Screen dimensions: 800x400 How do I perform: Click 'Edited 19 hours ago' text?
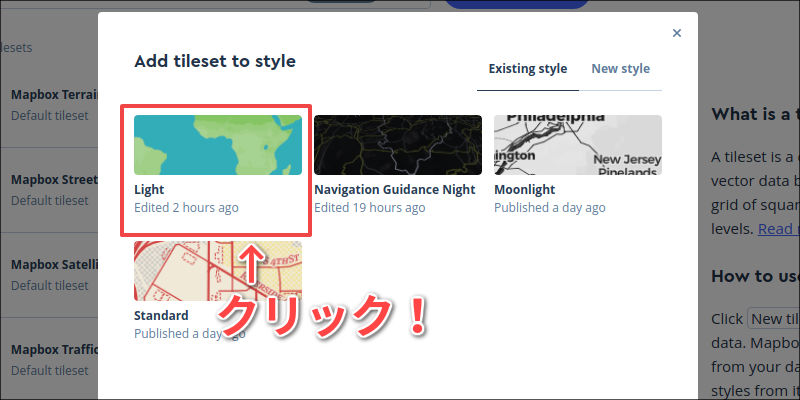(369, 208)
